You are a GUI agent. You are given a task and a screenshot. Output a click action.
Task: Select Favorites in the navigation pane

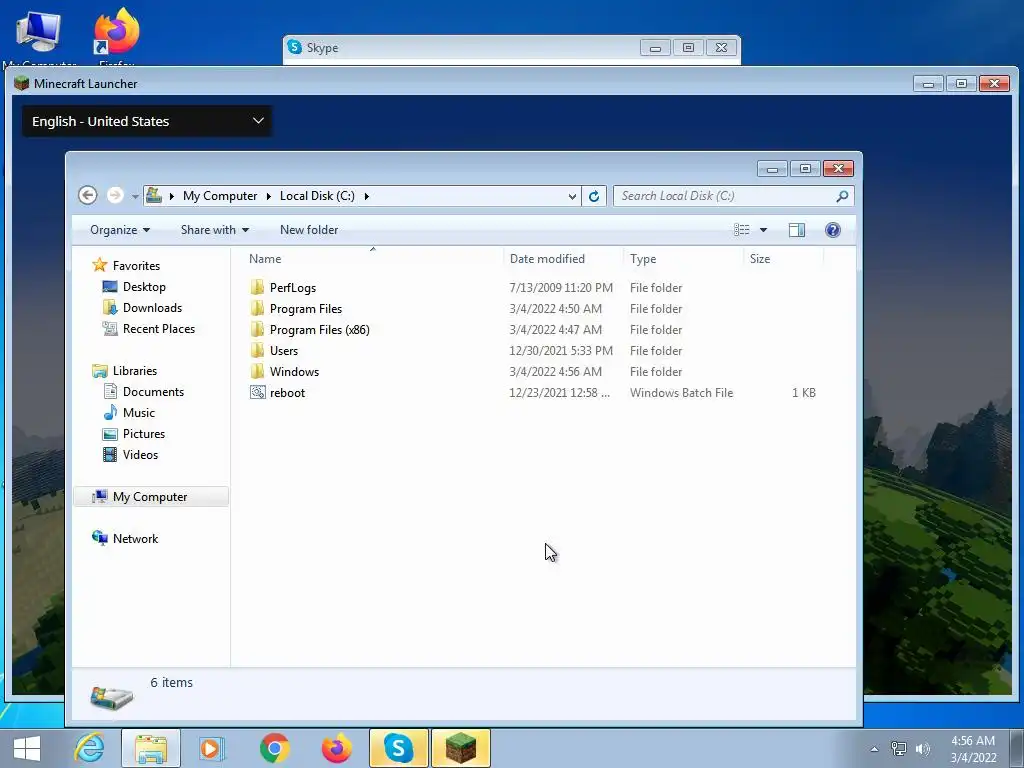point(136,265)
